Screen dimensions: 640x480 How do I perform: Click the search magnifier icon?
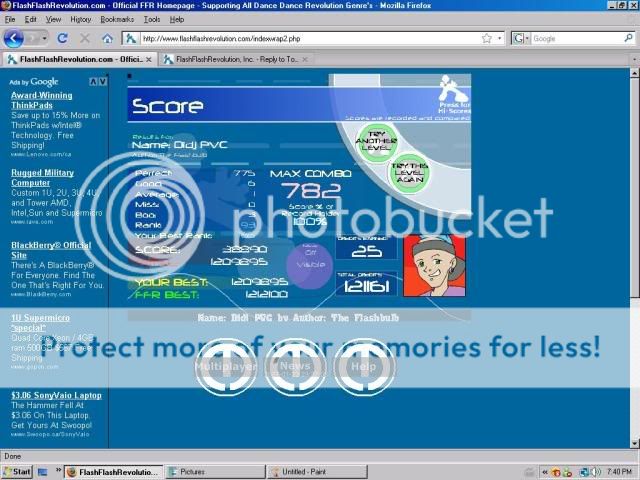click(x=628, y=38)
